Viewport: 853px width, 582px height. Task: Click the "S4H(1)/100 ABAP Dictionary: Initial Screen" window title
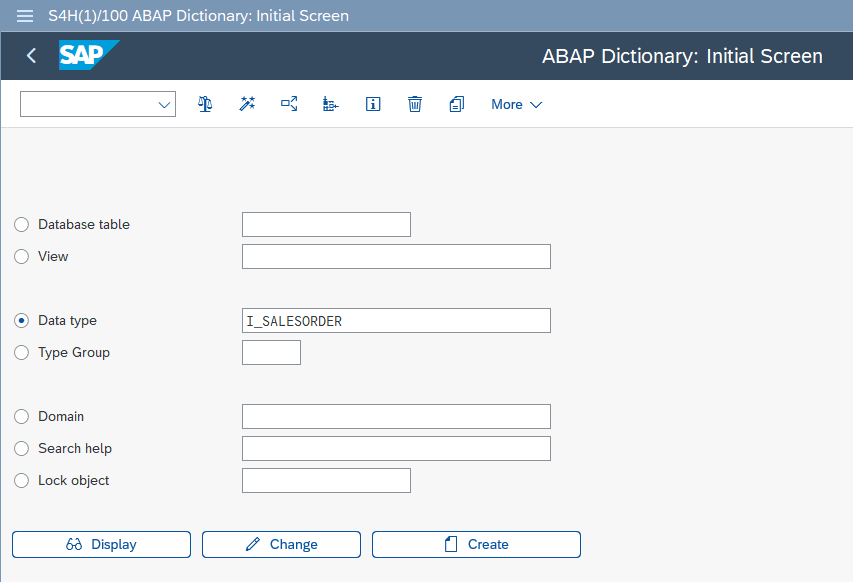click(x=199, y=16)
